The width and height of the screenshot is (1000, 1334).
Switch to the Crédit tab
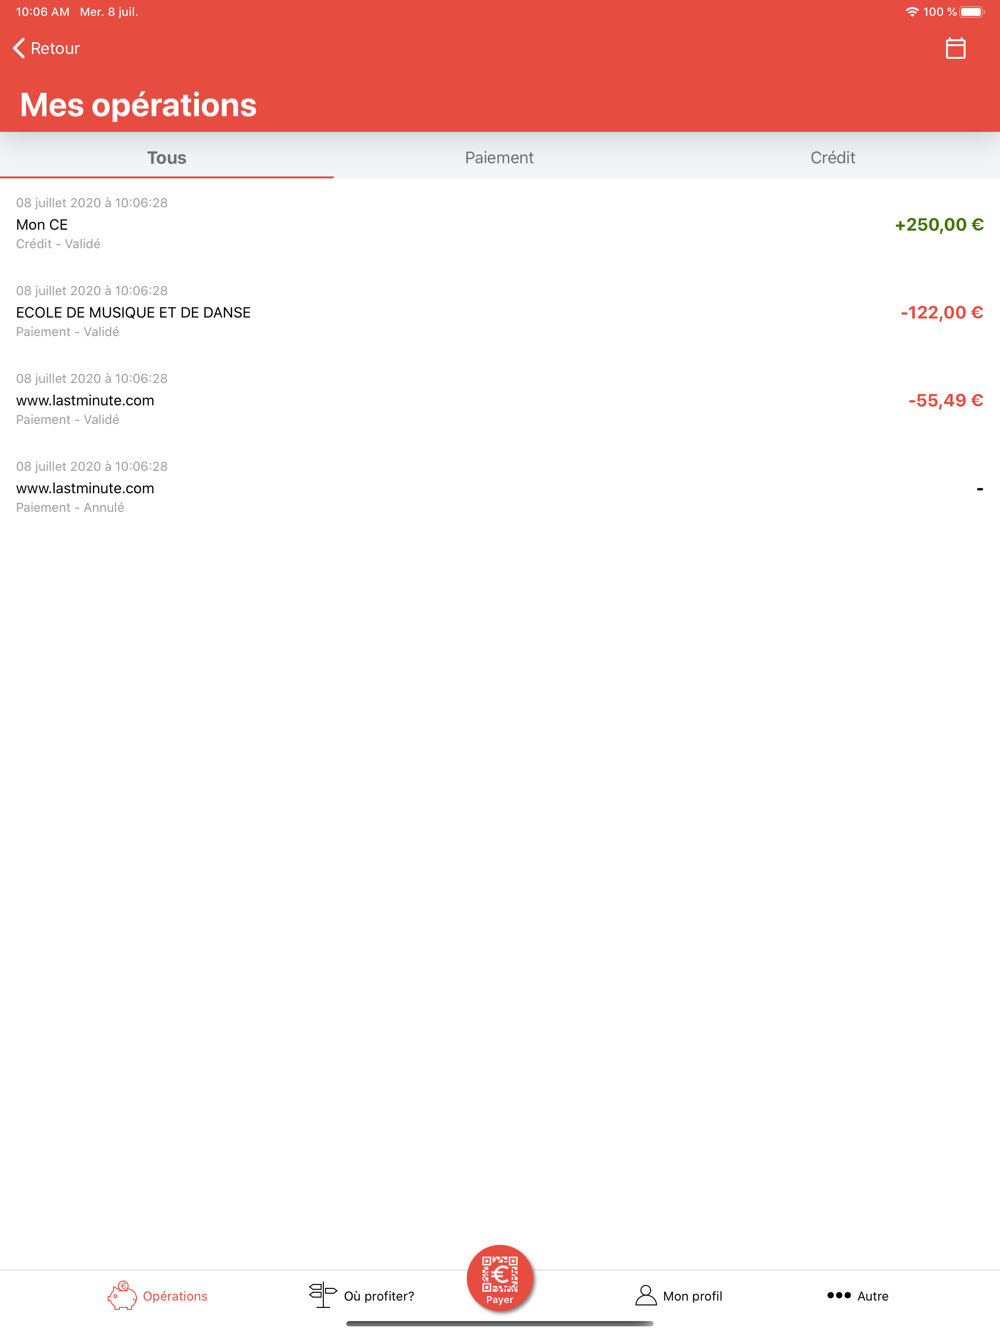[x=833, y=157]
